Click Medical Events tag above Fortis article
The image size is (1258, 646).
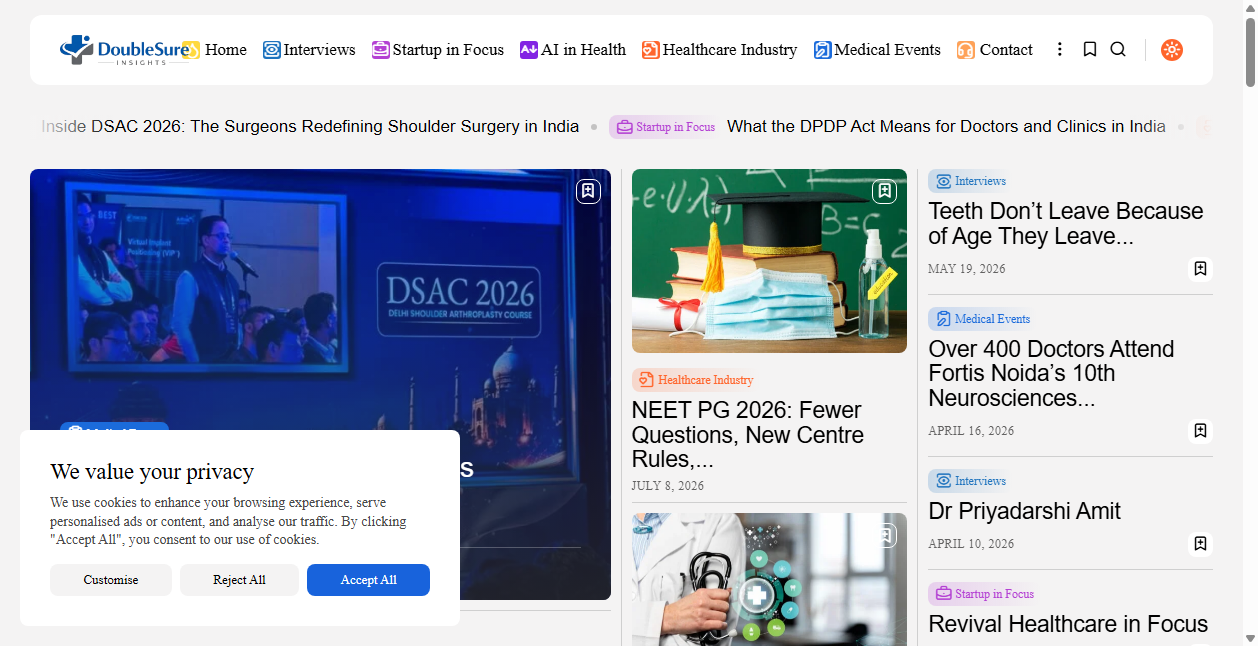coord(981,319)
